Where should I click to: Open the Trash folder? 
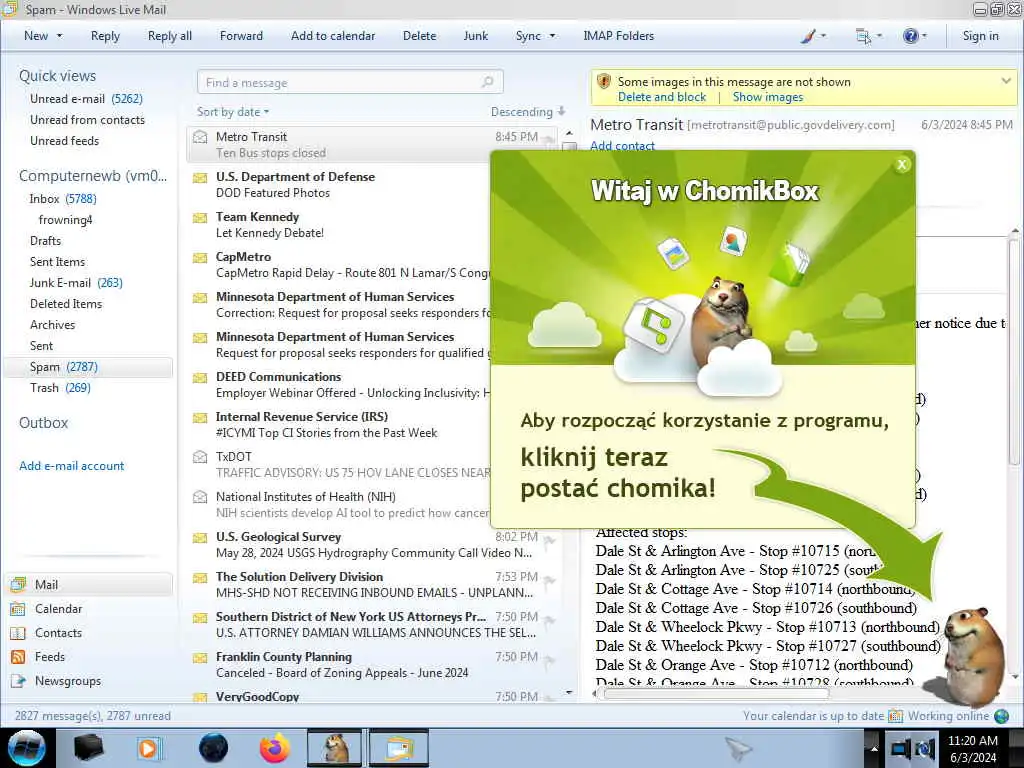60,388
